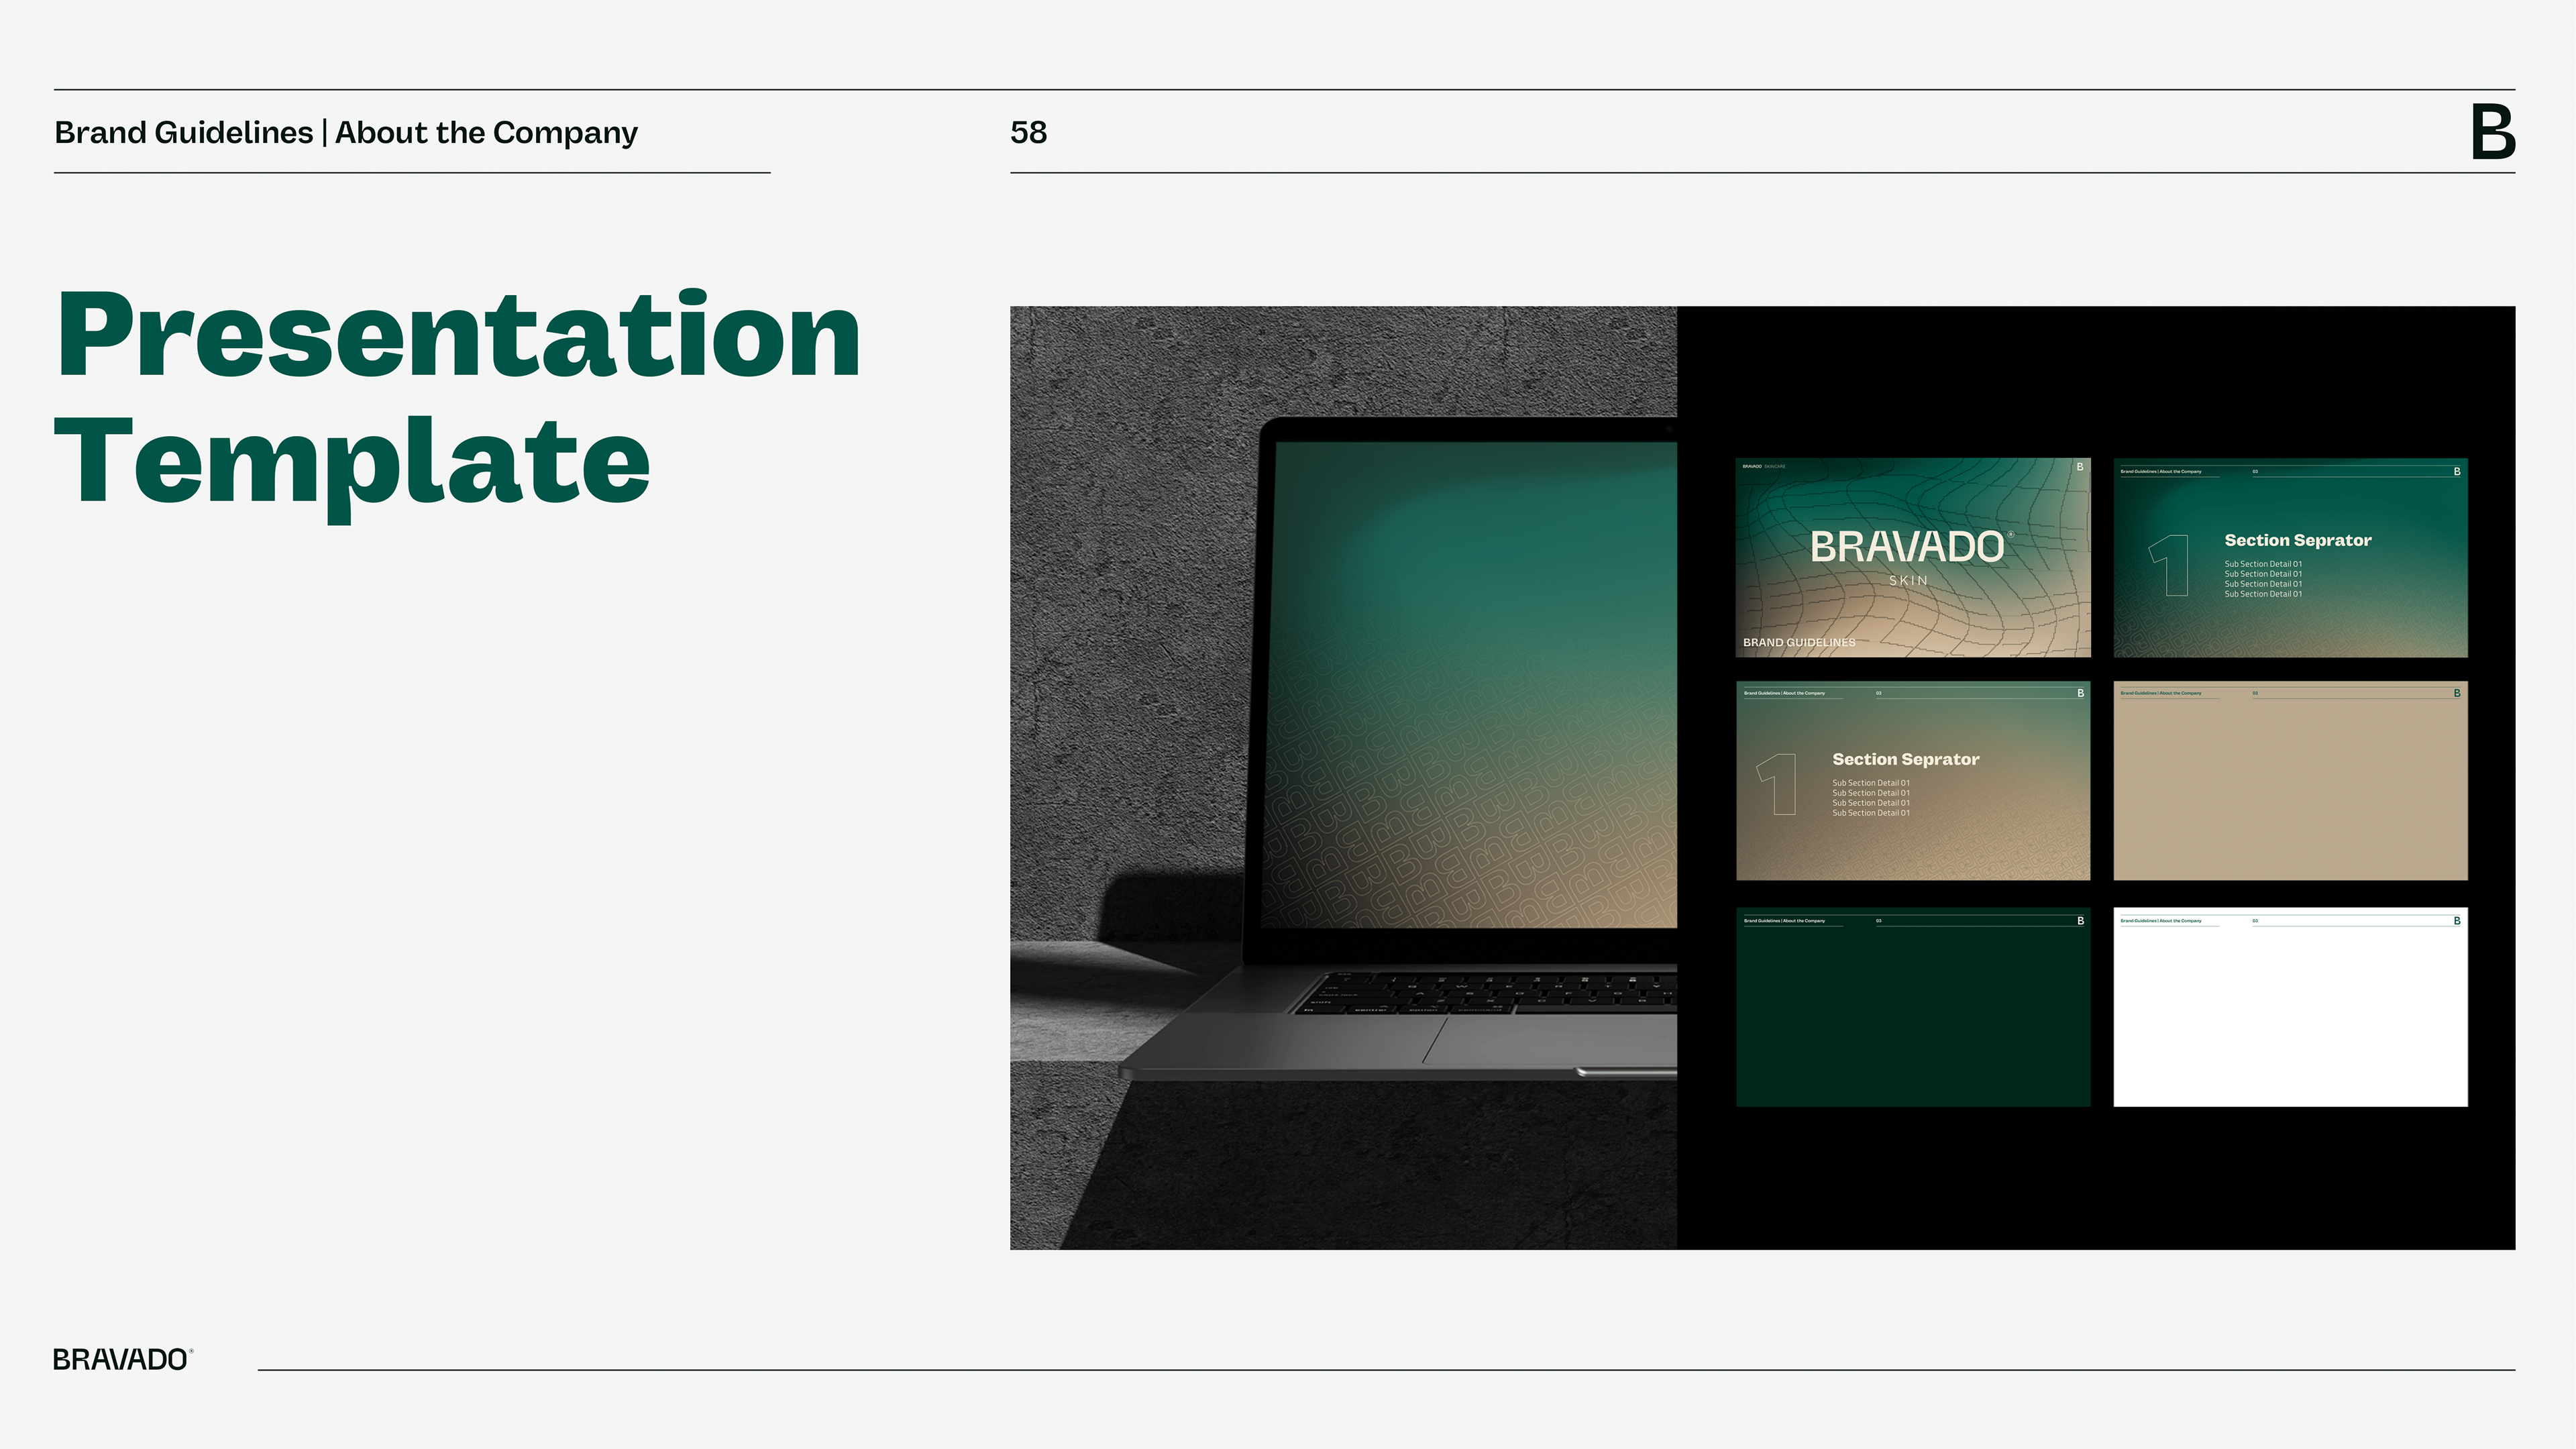The height and width of the screenshot is (1449, 2576).
Task: Click 'BRAND GUIDELINES' text on cover thumbnail
Action: click(1799, 642)
